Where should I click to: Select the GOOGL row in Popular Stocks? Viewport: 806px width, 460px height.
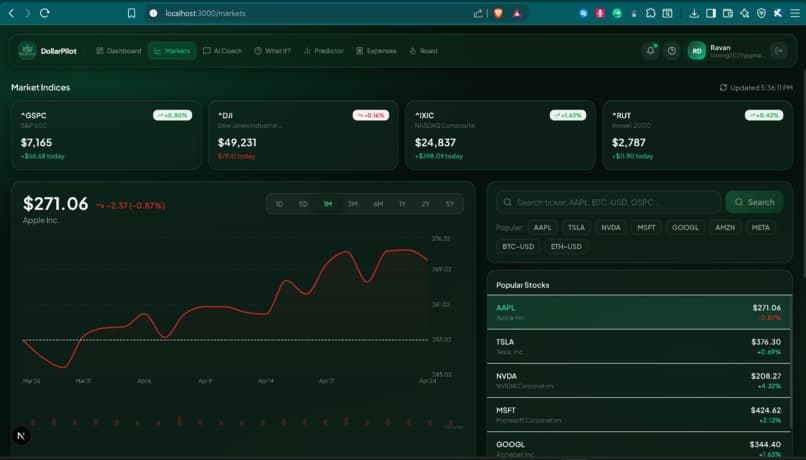[x=639, y=445]
